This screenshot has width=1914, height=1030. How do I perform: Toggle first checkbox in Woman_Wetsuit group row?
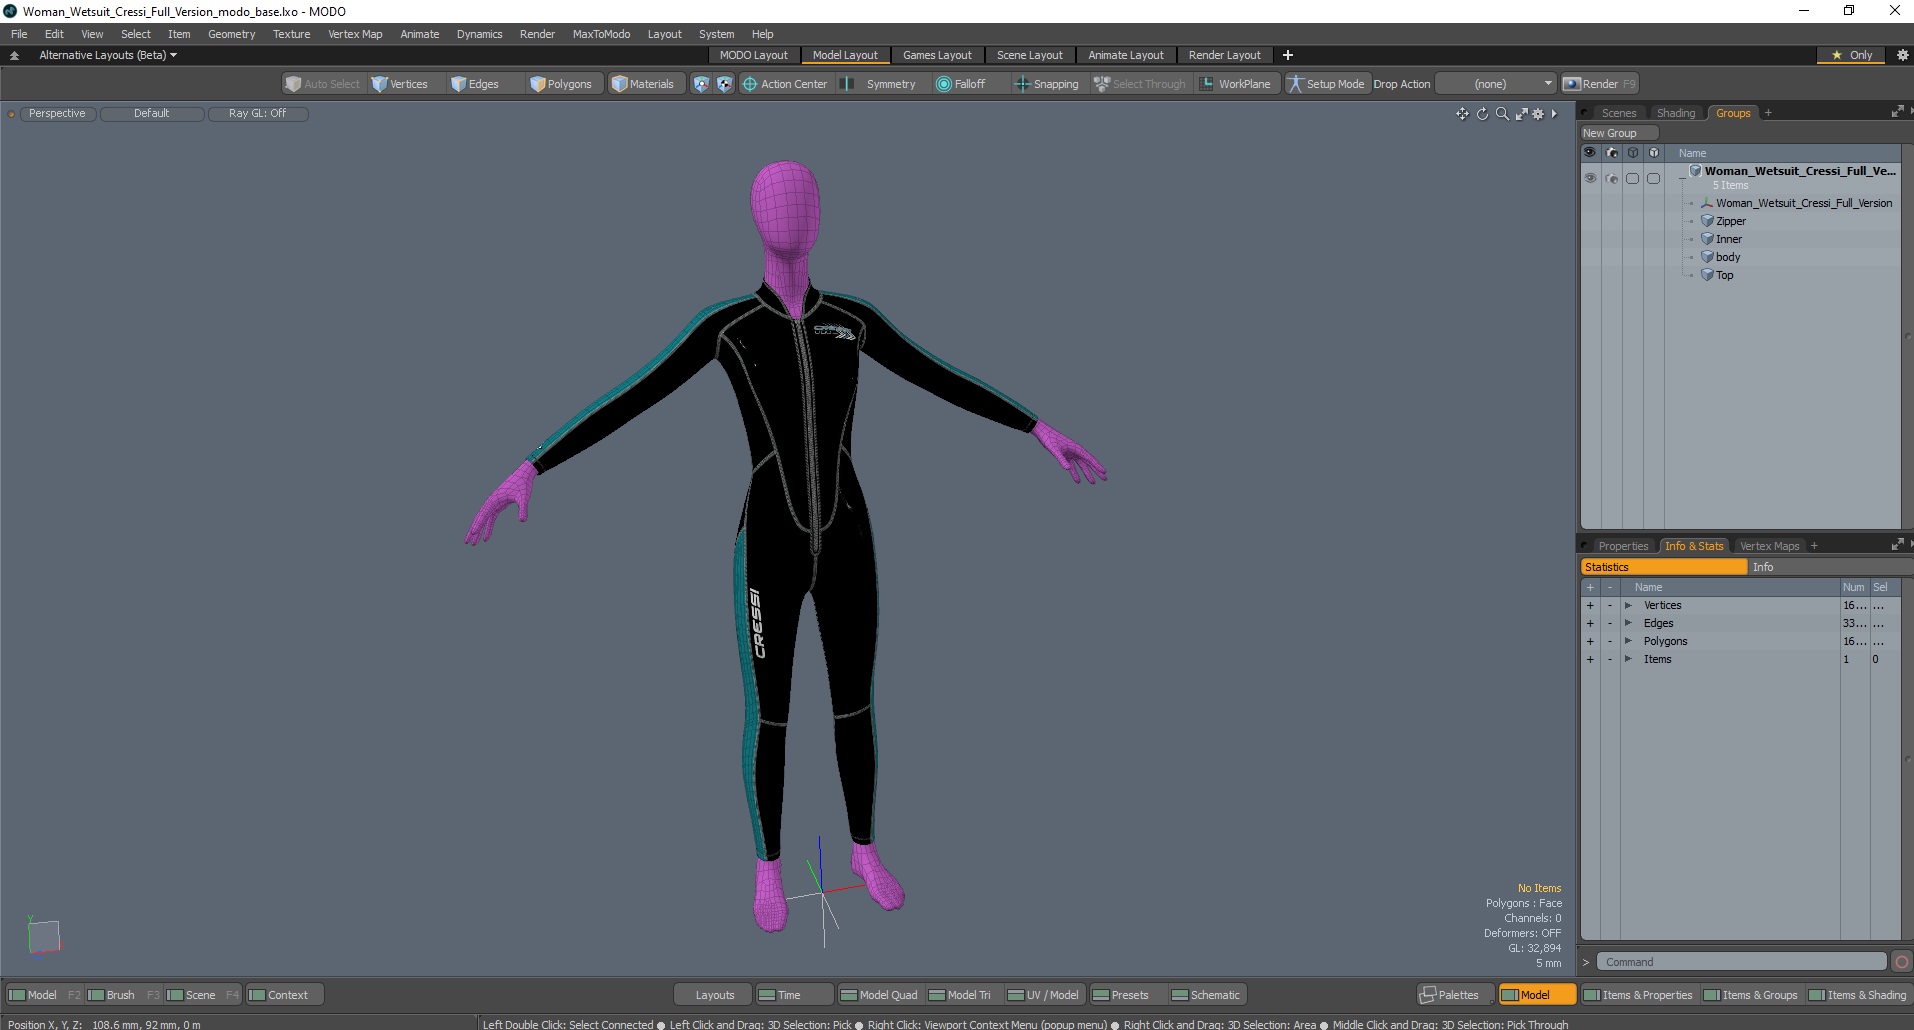point(1632,178)
